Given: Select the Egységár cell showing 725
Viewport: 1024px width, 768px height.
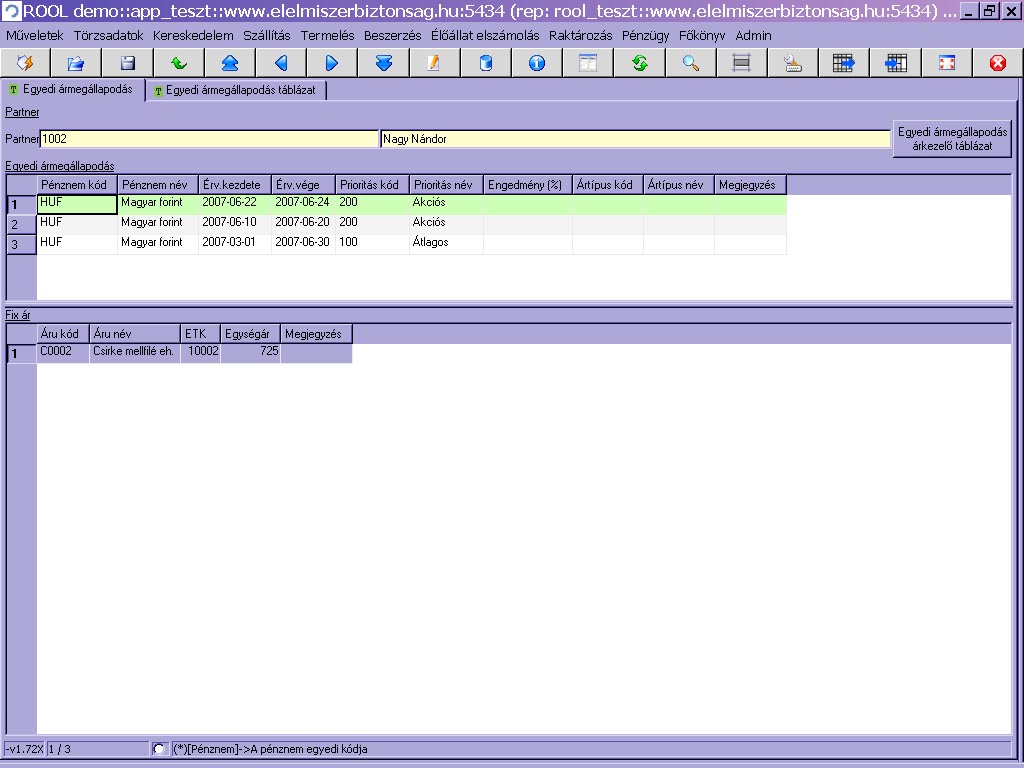Looking at the screenshot, I should click(x=250, y=352).
